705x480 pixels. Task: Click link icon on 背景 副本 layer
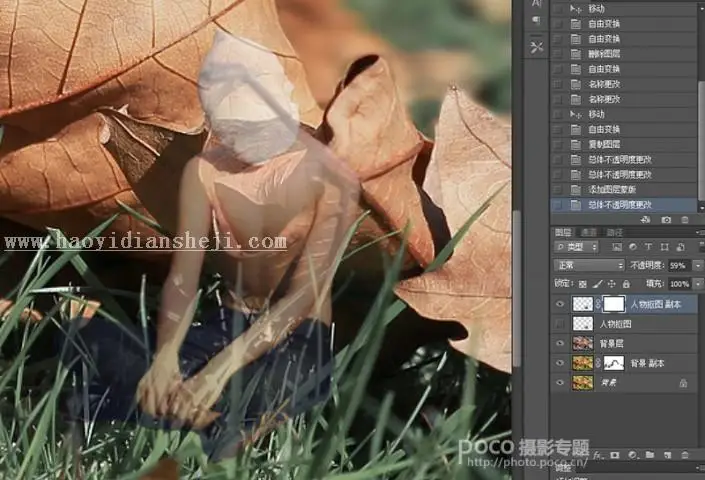pos(598,363)
